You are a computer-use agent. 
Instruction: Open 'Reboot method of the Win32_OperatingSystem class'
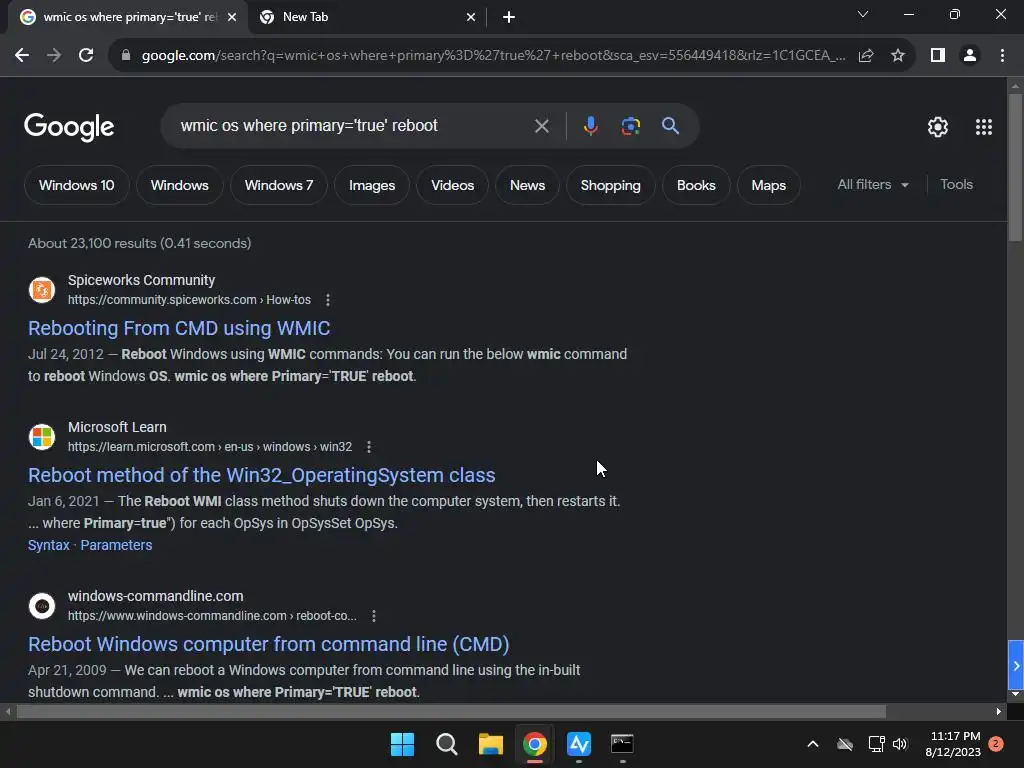(x=261, y=475)
